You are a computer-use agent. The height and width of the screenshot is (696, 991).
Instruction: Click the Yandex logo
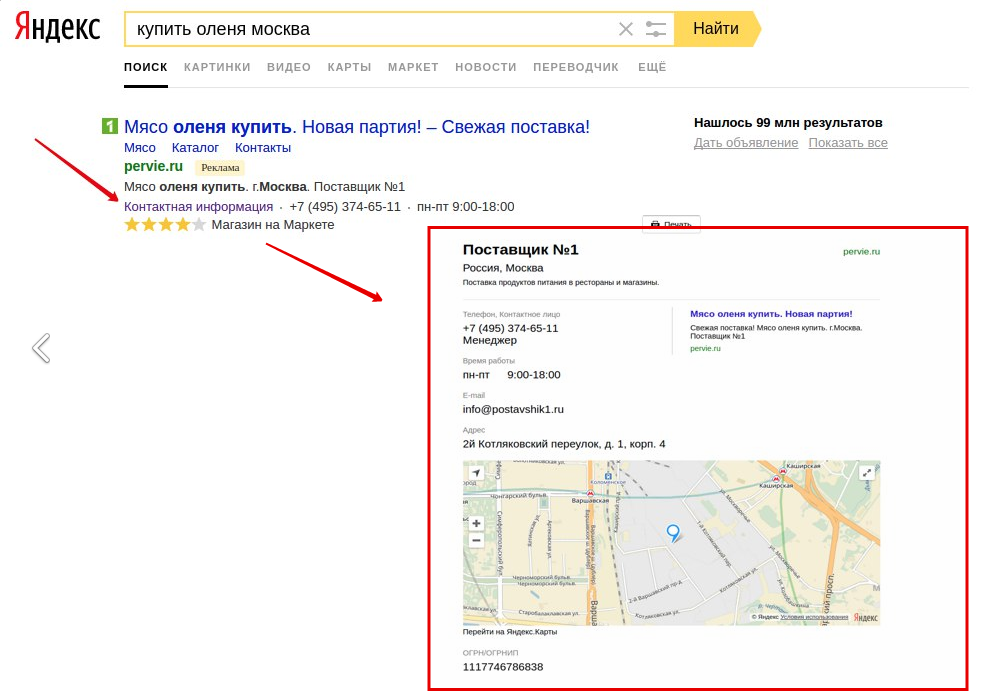coord(58,28)
